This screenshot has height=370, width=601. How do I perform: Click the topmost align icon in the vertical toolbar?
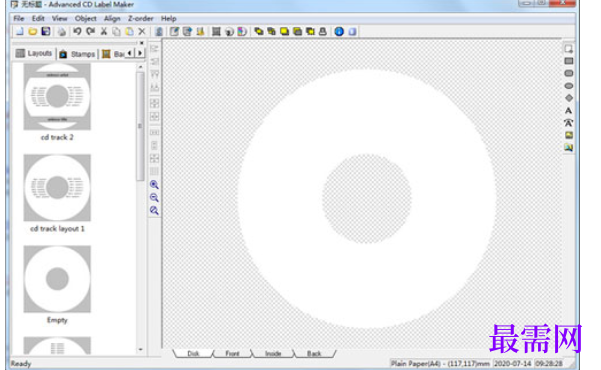click(x=154, y=49)
